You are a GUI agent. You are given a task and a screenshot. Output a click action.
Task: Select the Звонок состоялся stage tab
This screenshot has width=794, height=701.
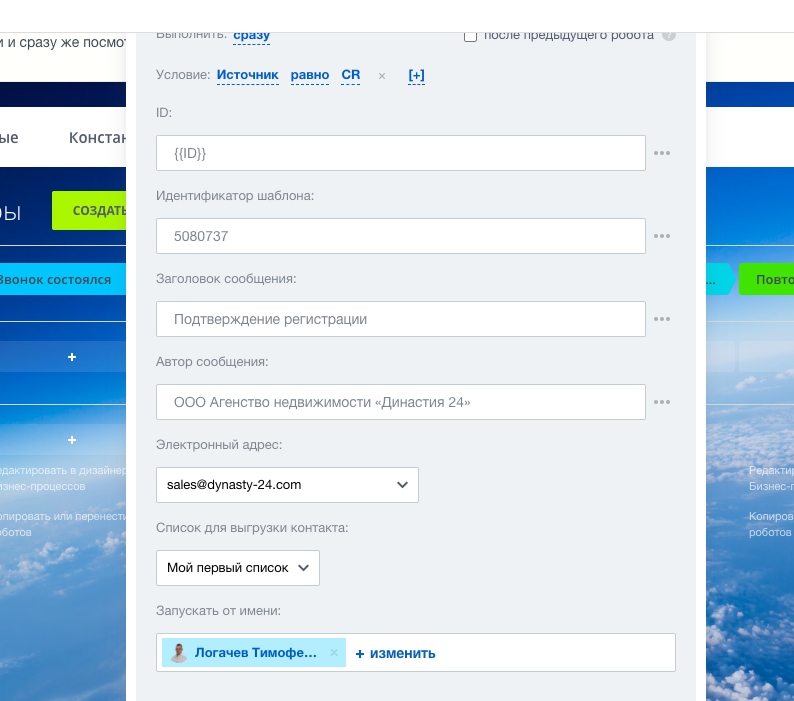tap(55, 279)
